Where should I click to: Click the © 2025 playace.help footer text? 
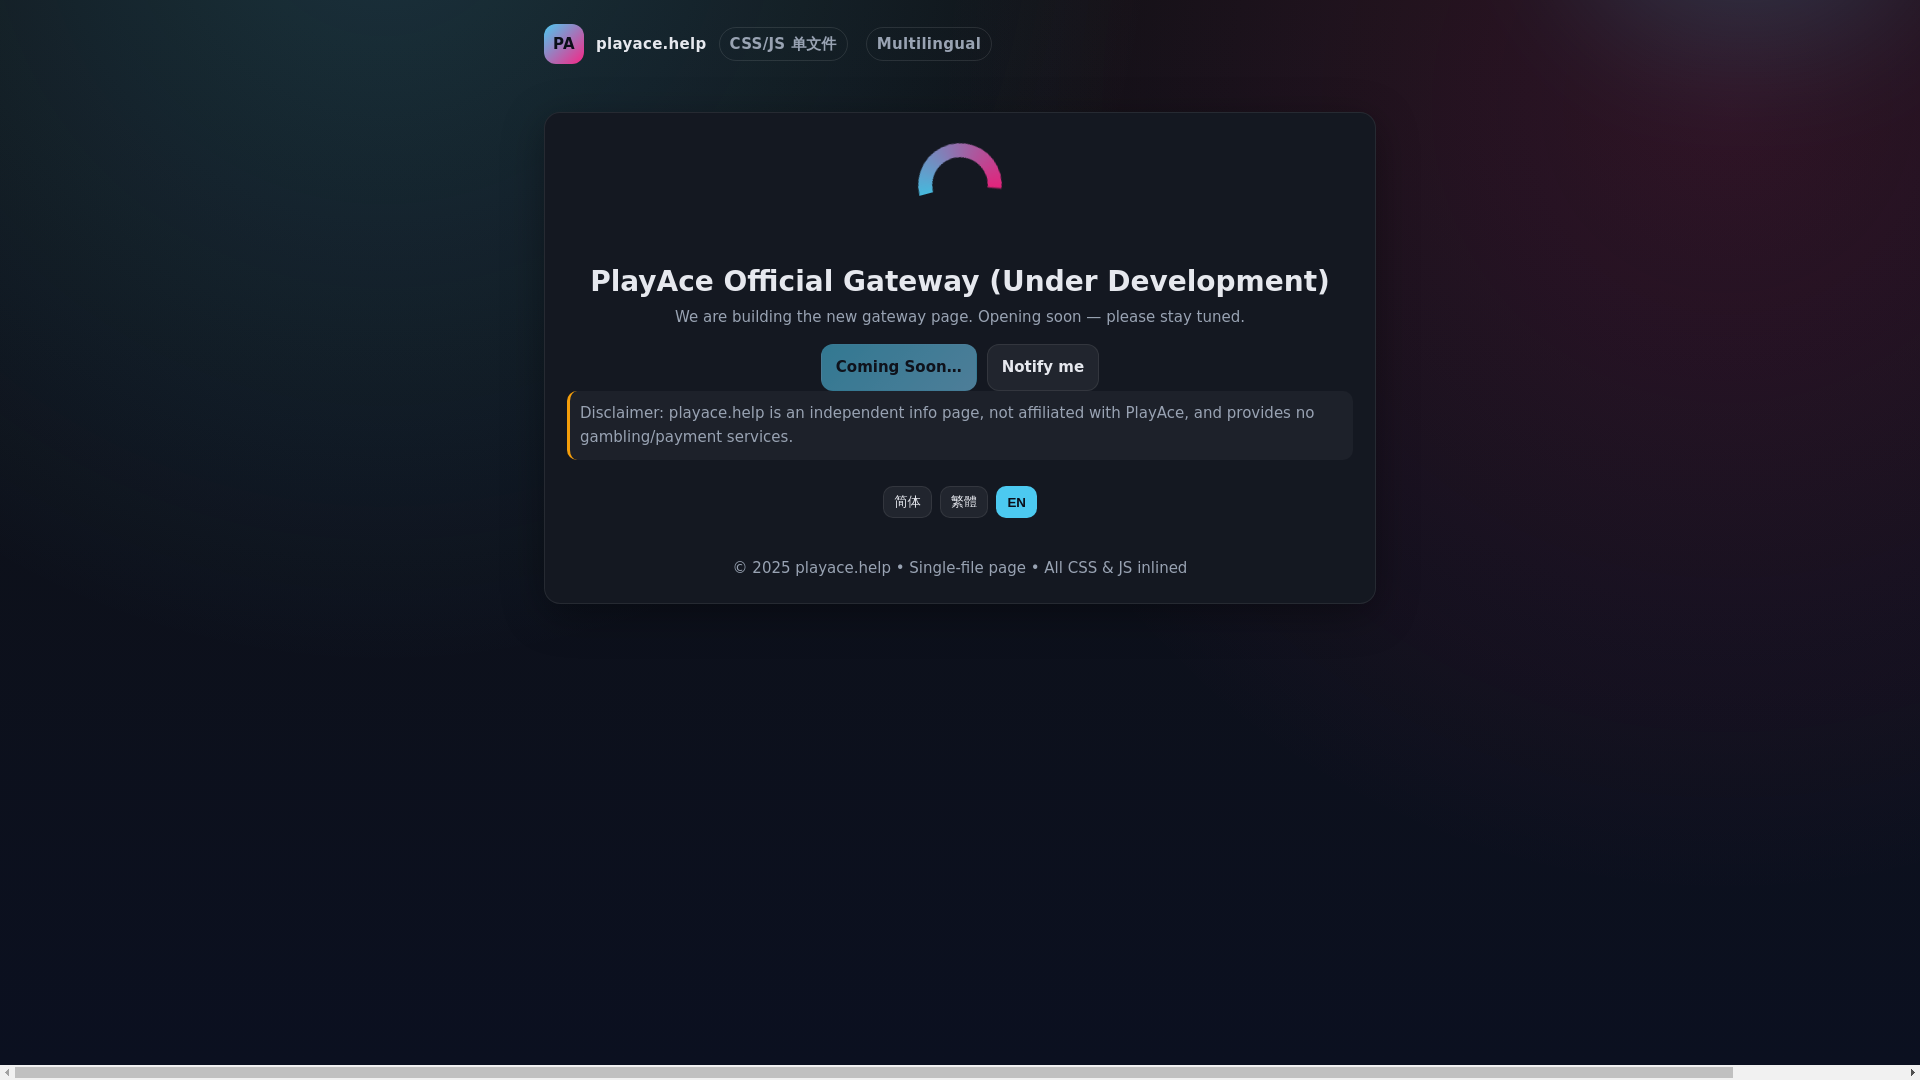click(960, 568)
